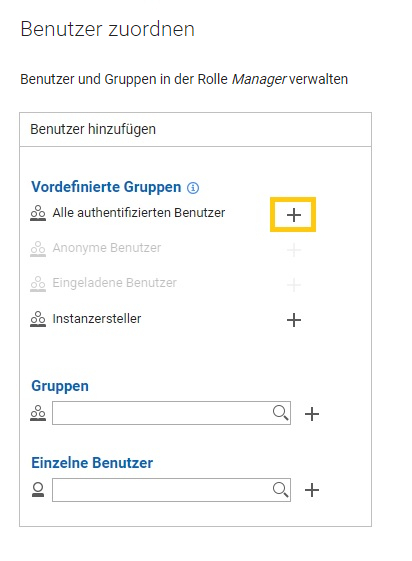Click the Instanzersteller plus icon
The width and height of the screenshot is (412, 561).
click(294, 320)
